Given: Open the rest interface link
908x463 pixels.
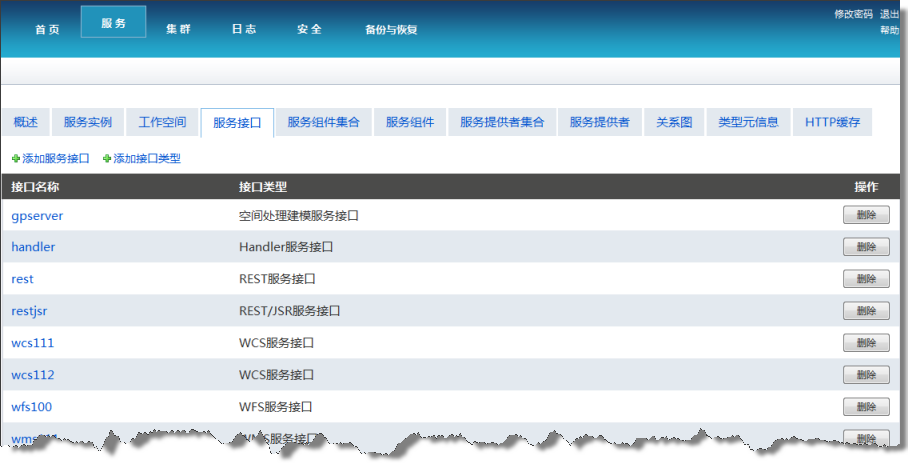Looking at the screenshot, I should [22, 279].
